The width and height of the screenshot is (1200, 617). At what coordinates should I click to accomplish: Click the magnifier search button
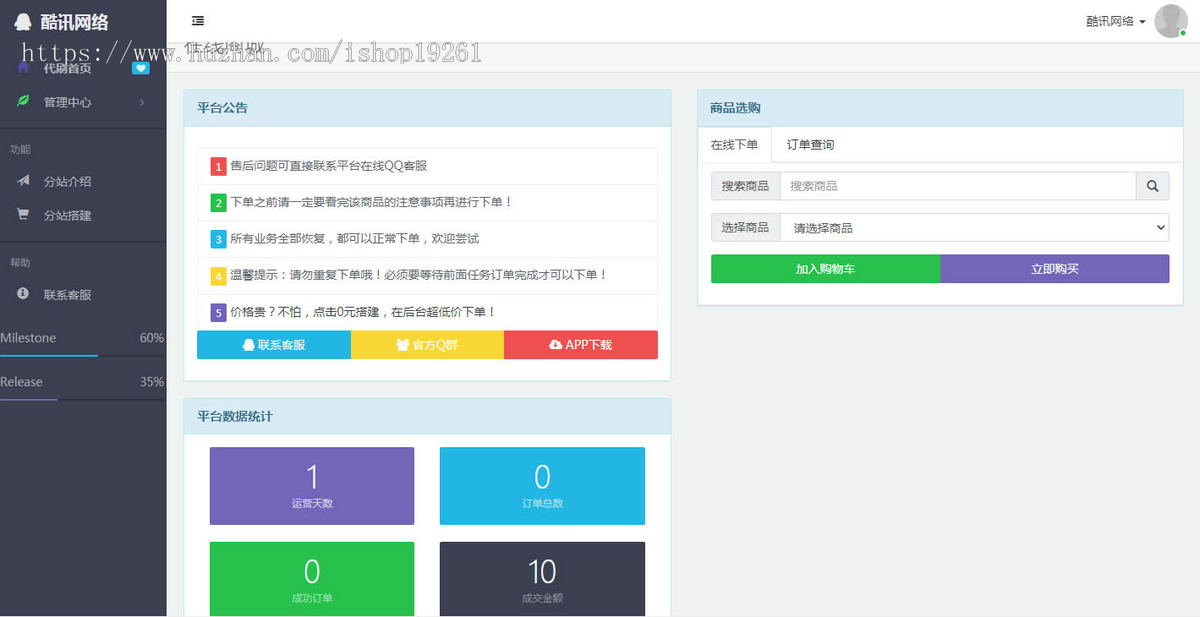(1152, 186)
